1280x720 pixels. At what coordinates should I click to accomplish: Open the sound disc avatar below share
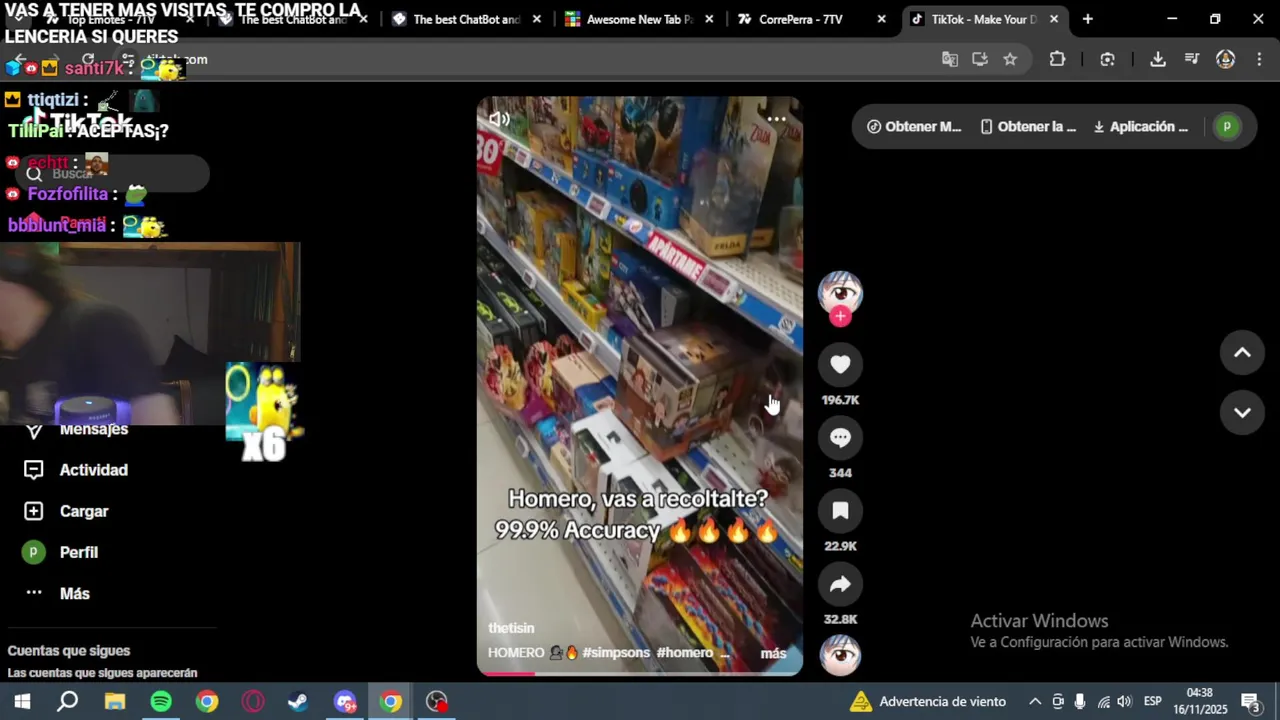(840, 655)
